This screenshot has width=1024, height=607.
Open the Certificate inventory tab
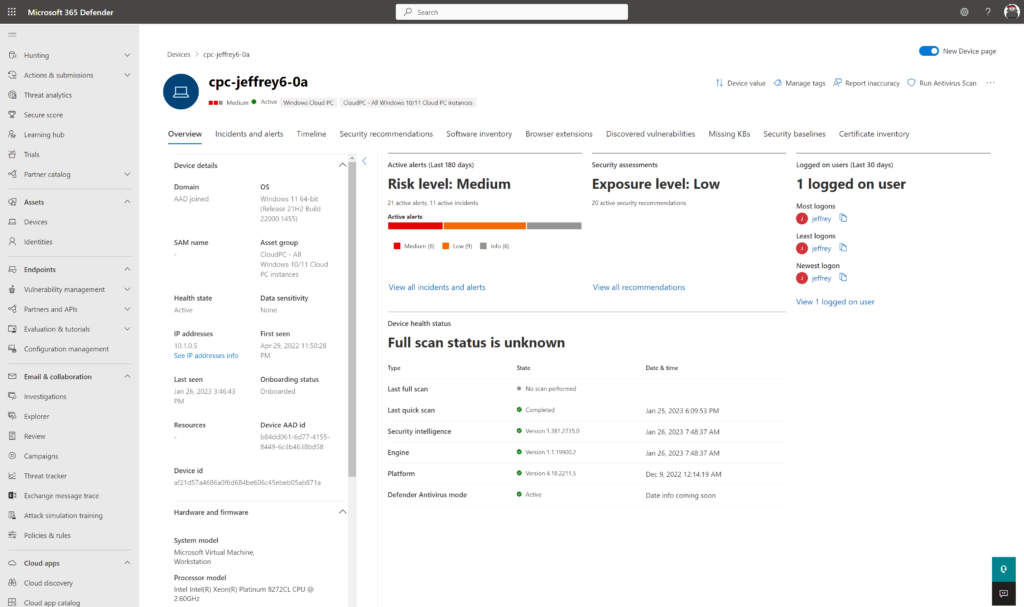click(874, 134)
